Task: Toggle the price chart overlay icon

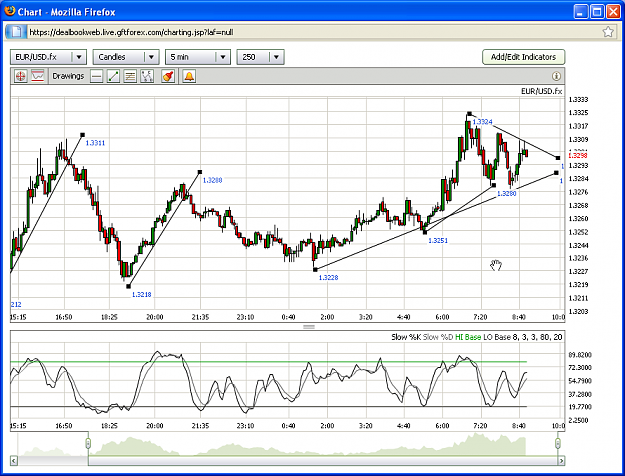Action: click(x=37, y=76)
